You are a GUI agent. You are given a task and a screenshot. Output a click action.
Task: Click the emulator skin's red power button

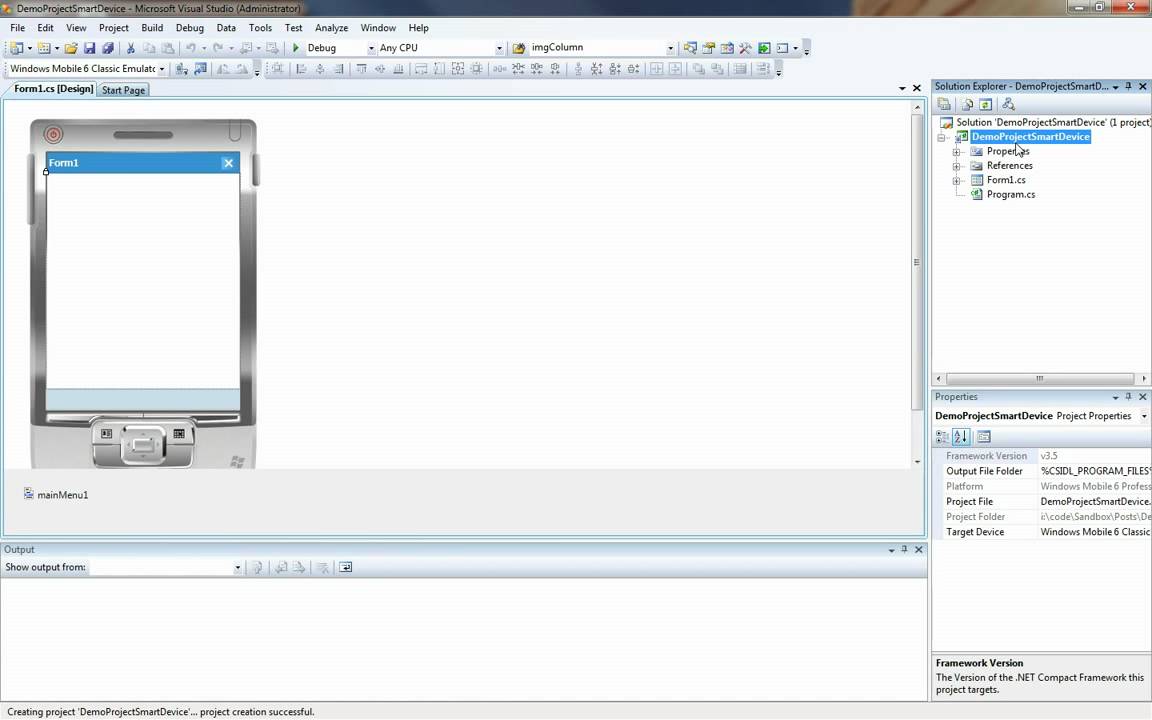tap(53, 134)
